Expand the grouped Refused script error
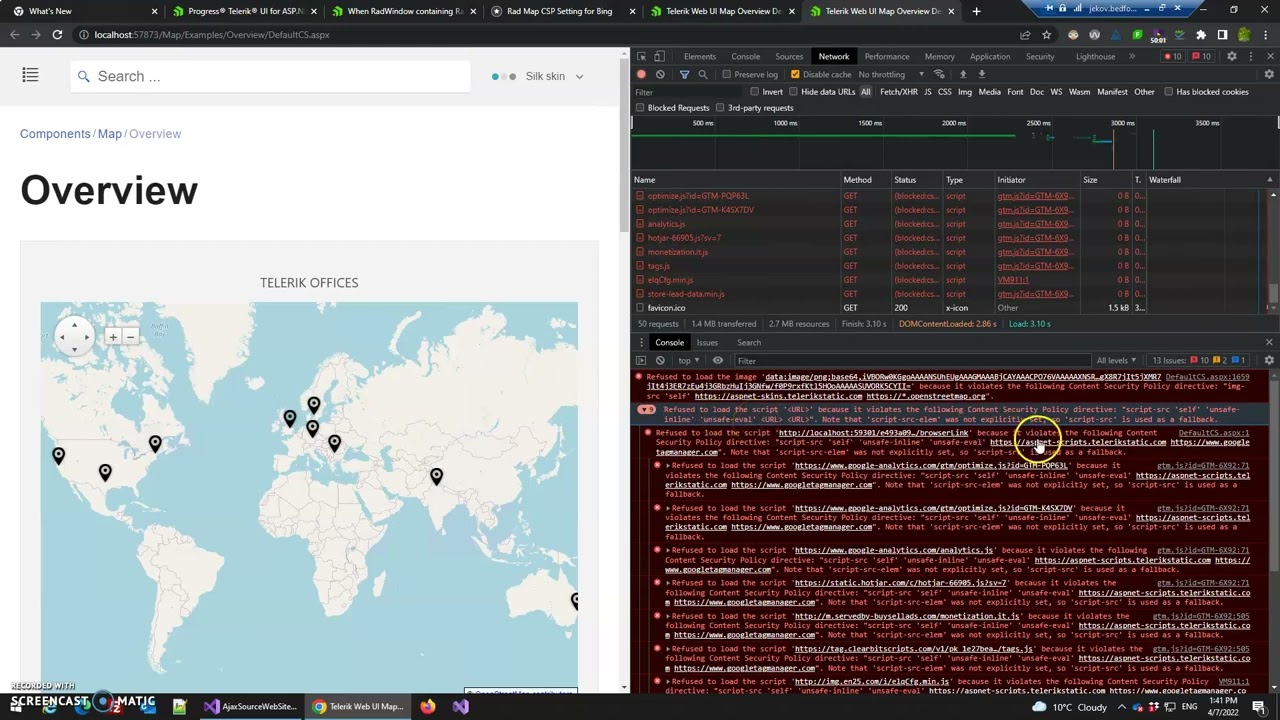 coord(647,410)
